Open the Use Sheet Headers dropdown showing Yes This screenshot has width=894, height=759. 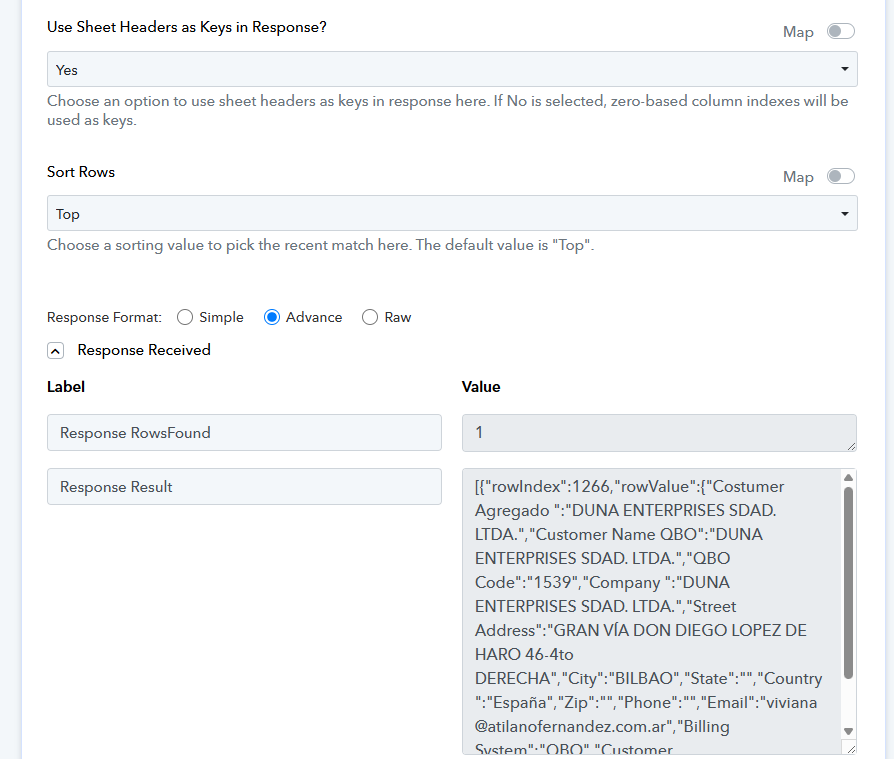pos(452,70)
